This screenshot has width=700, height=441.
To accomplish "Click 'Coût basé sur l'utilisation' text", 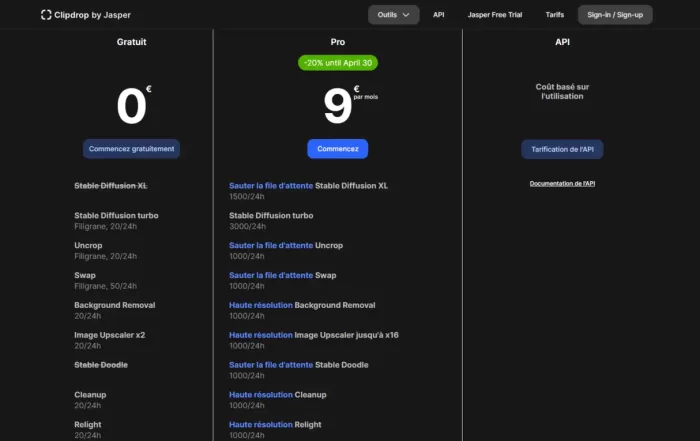I will (562, 92).
